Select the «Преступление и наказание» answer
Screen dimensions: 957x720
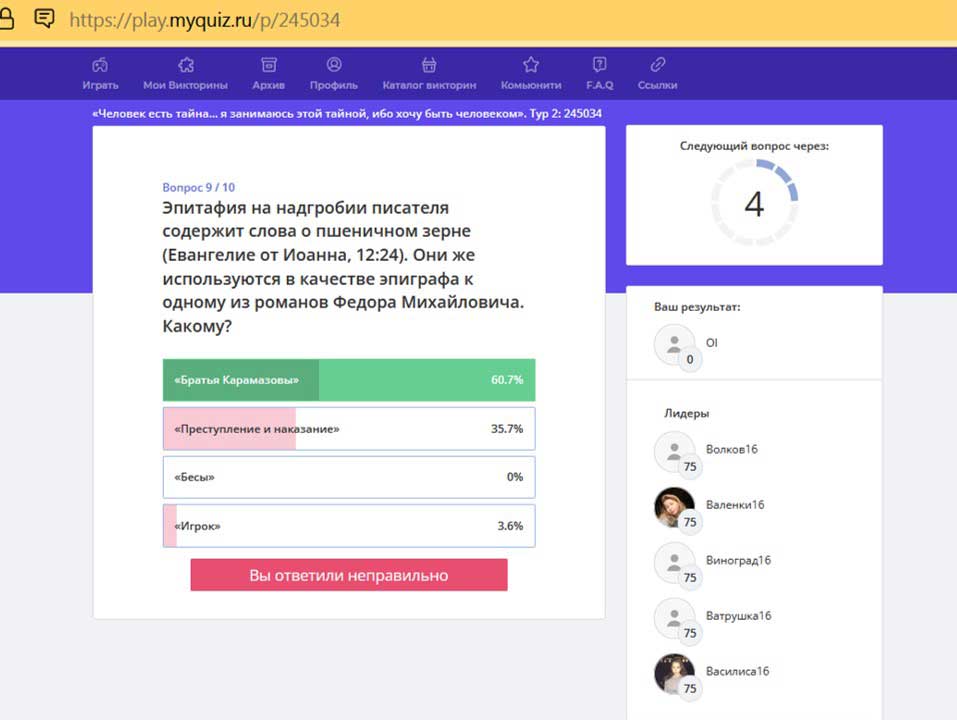[348, 428]
